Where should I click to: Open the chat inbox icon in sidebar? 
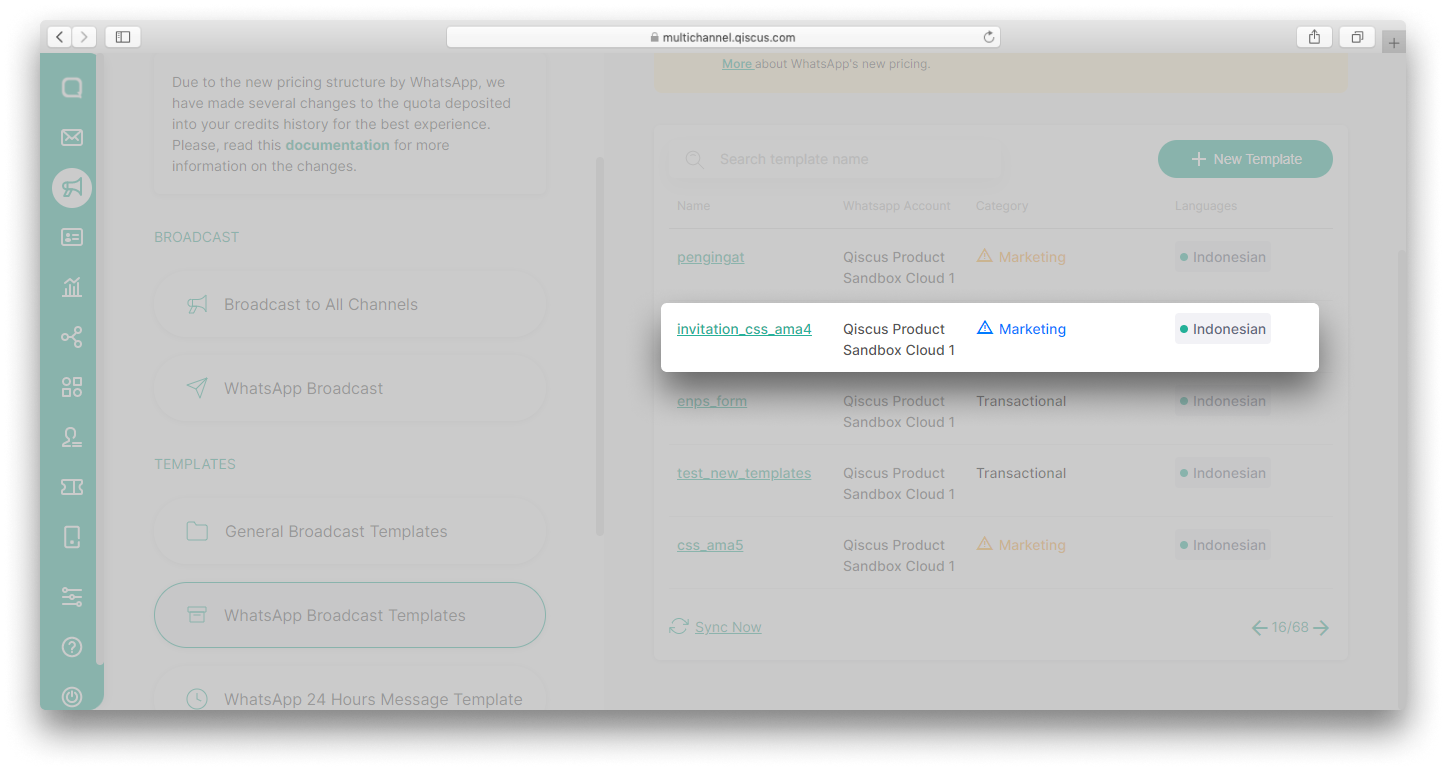(x=72, y=88)
